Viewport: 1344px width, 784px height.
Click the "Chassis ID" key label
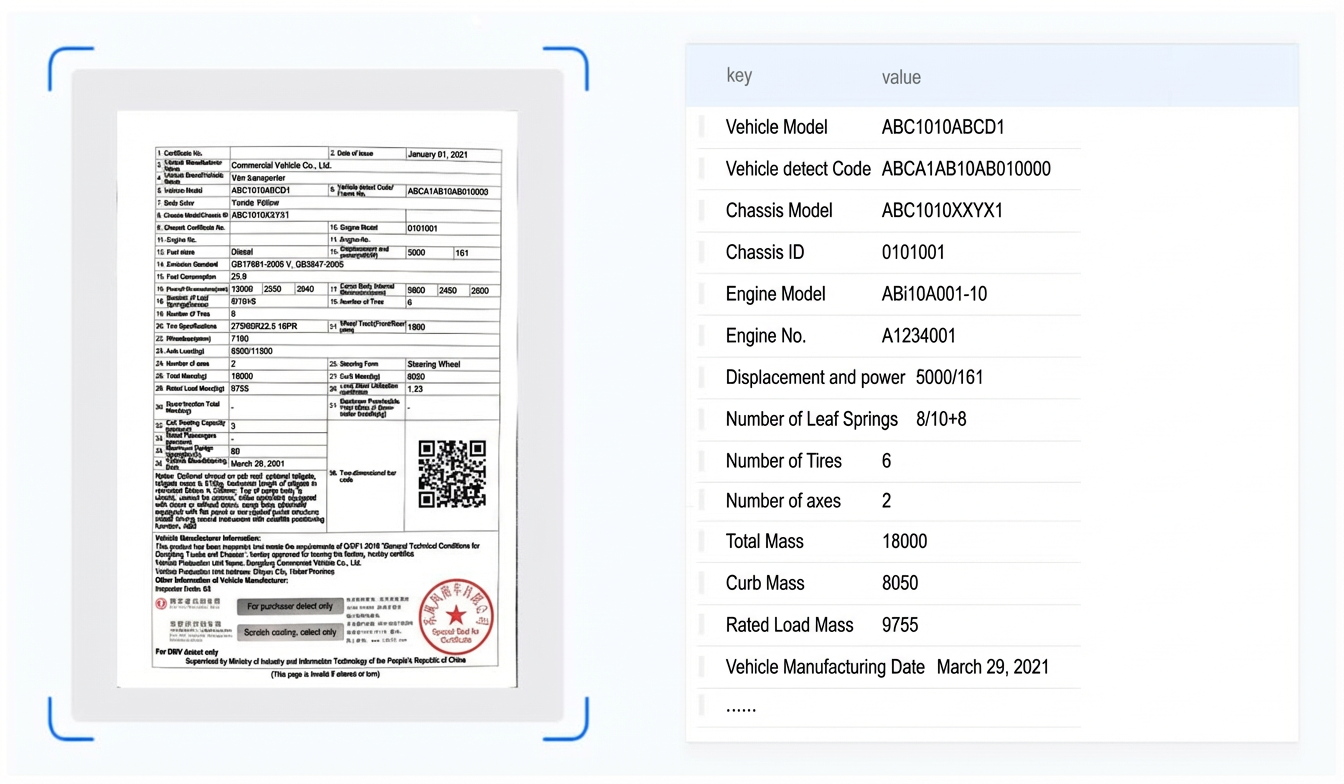tap(765, 252)
